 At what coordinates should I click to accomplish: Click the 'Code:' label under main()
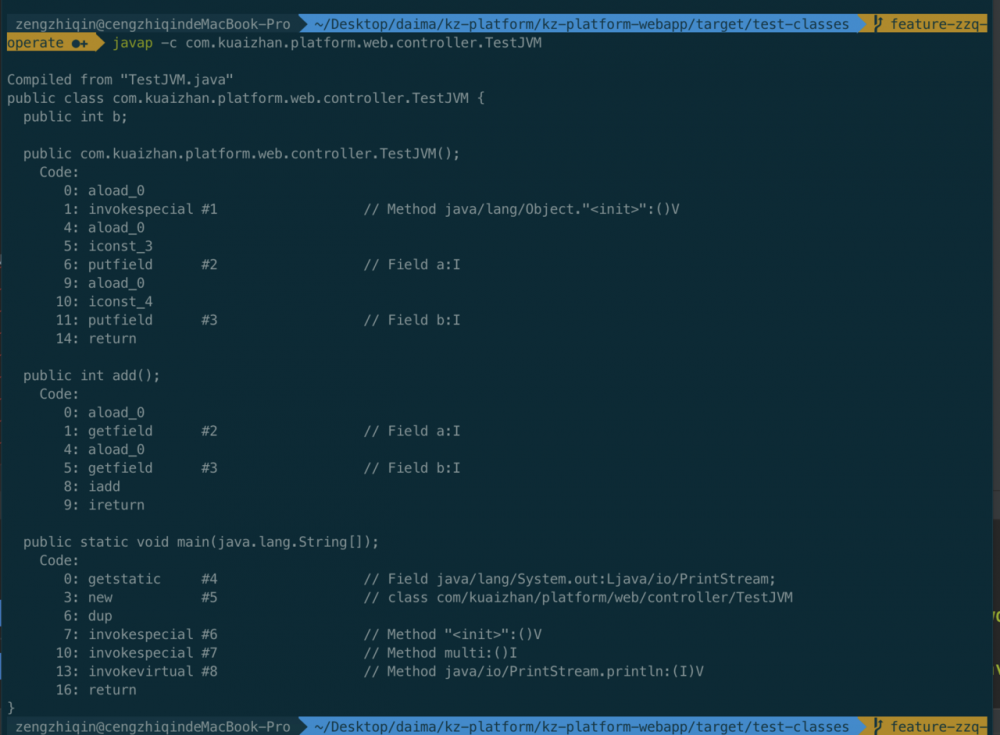coord(59,561)
